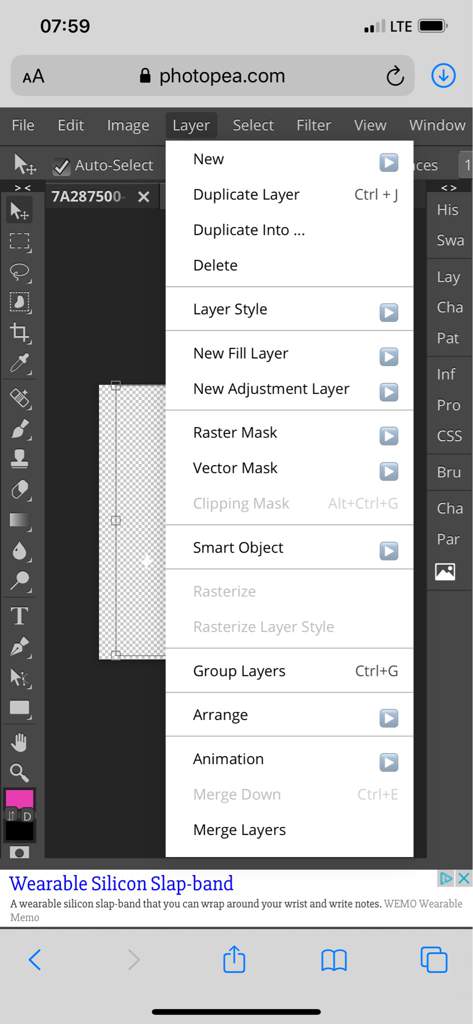
Task: Close the 7A287500 document tab
Action: click(x=144, y=197)
